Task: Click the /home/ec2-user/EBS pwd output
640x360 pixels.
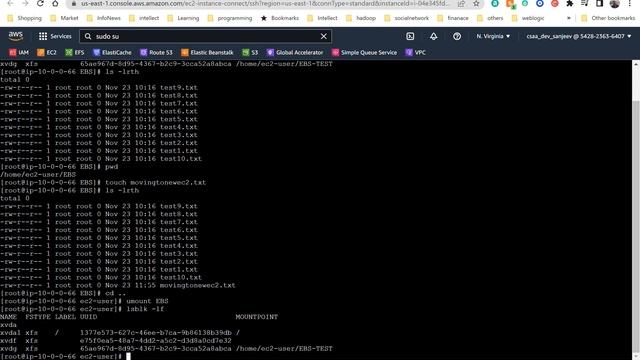Action: click(38, 175)
